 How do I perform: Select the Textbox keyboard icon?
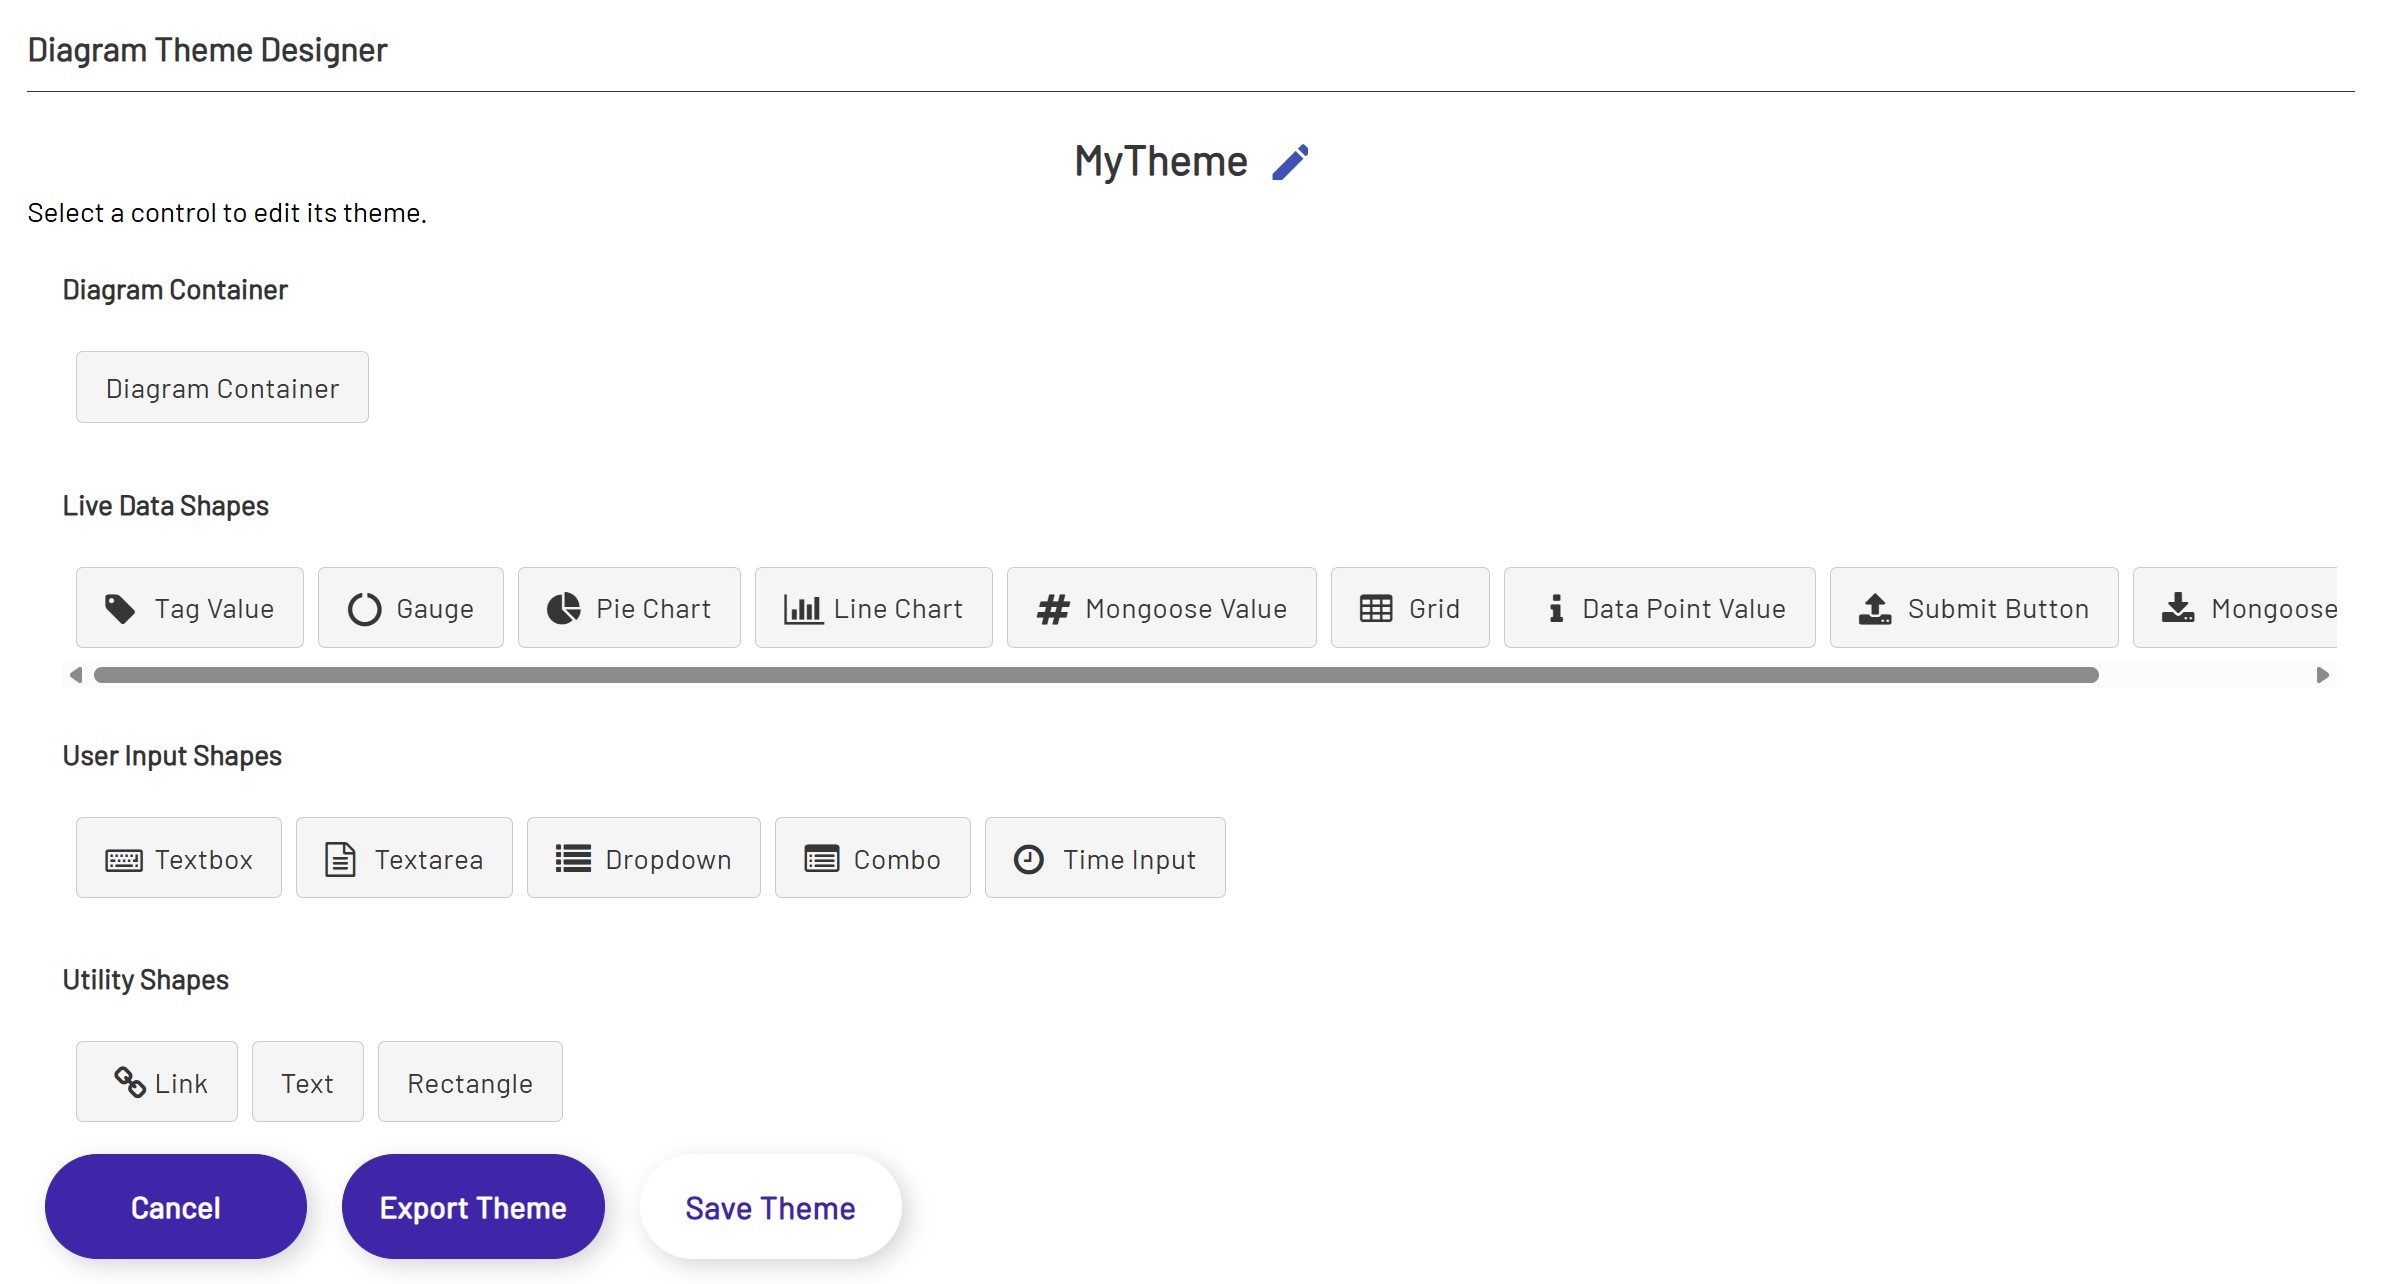tap(122, 857)
